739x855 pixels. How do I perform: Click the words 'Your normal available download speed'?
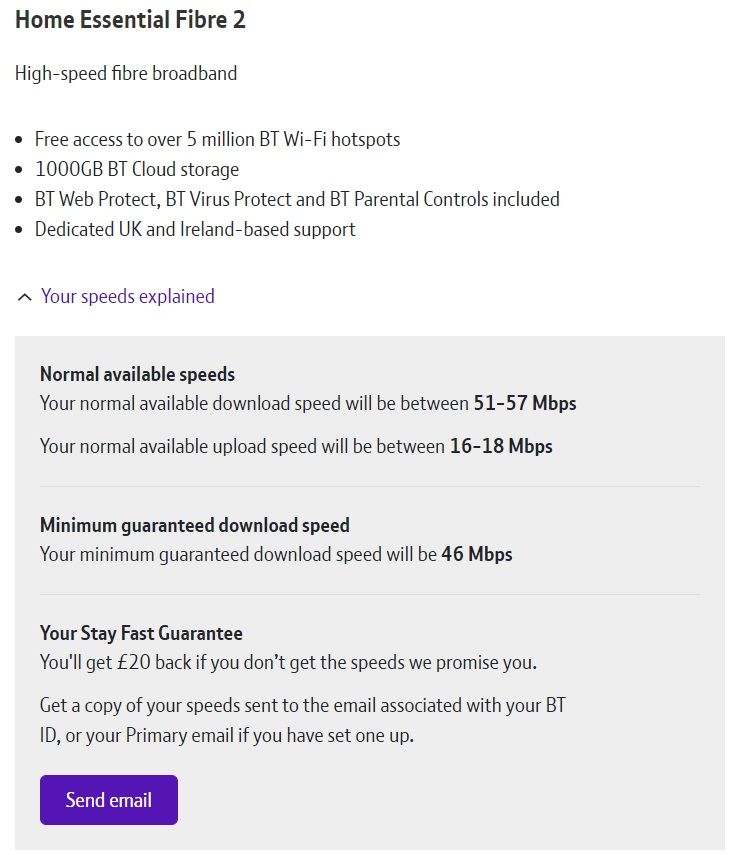(184, 404)
